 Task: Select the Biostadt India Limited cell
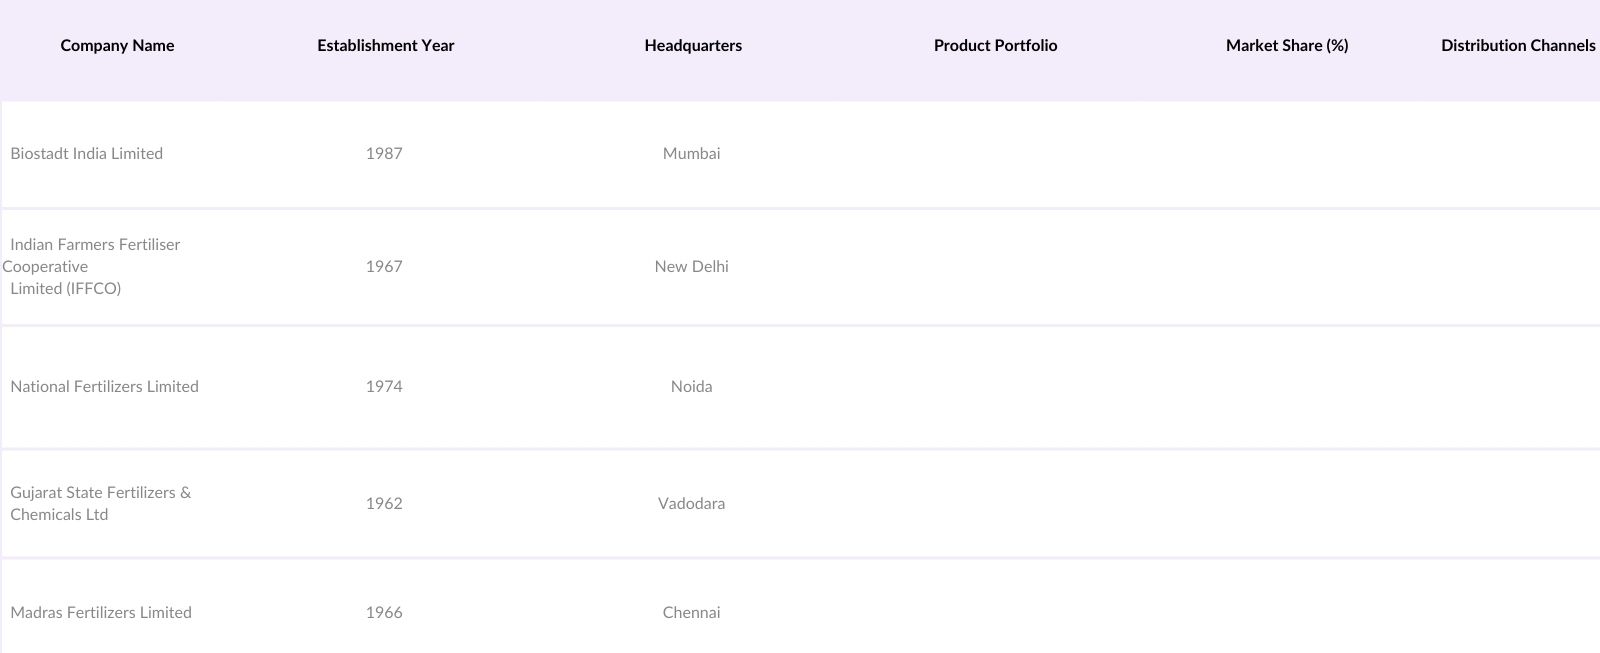(87, 154)
